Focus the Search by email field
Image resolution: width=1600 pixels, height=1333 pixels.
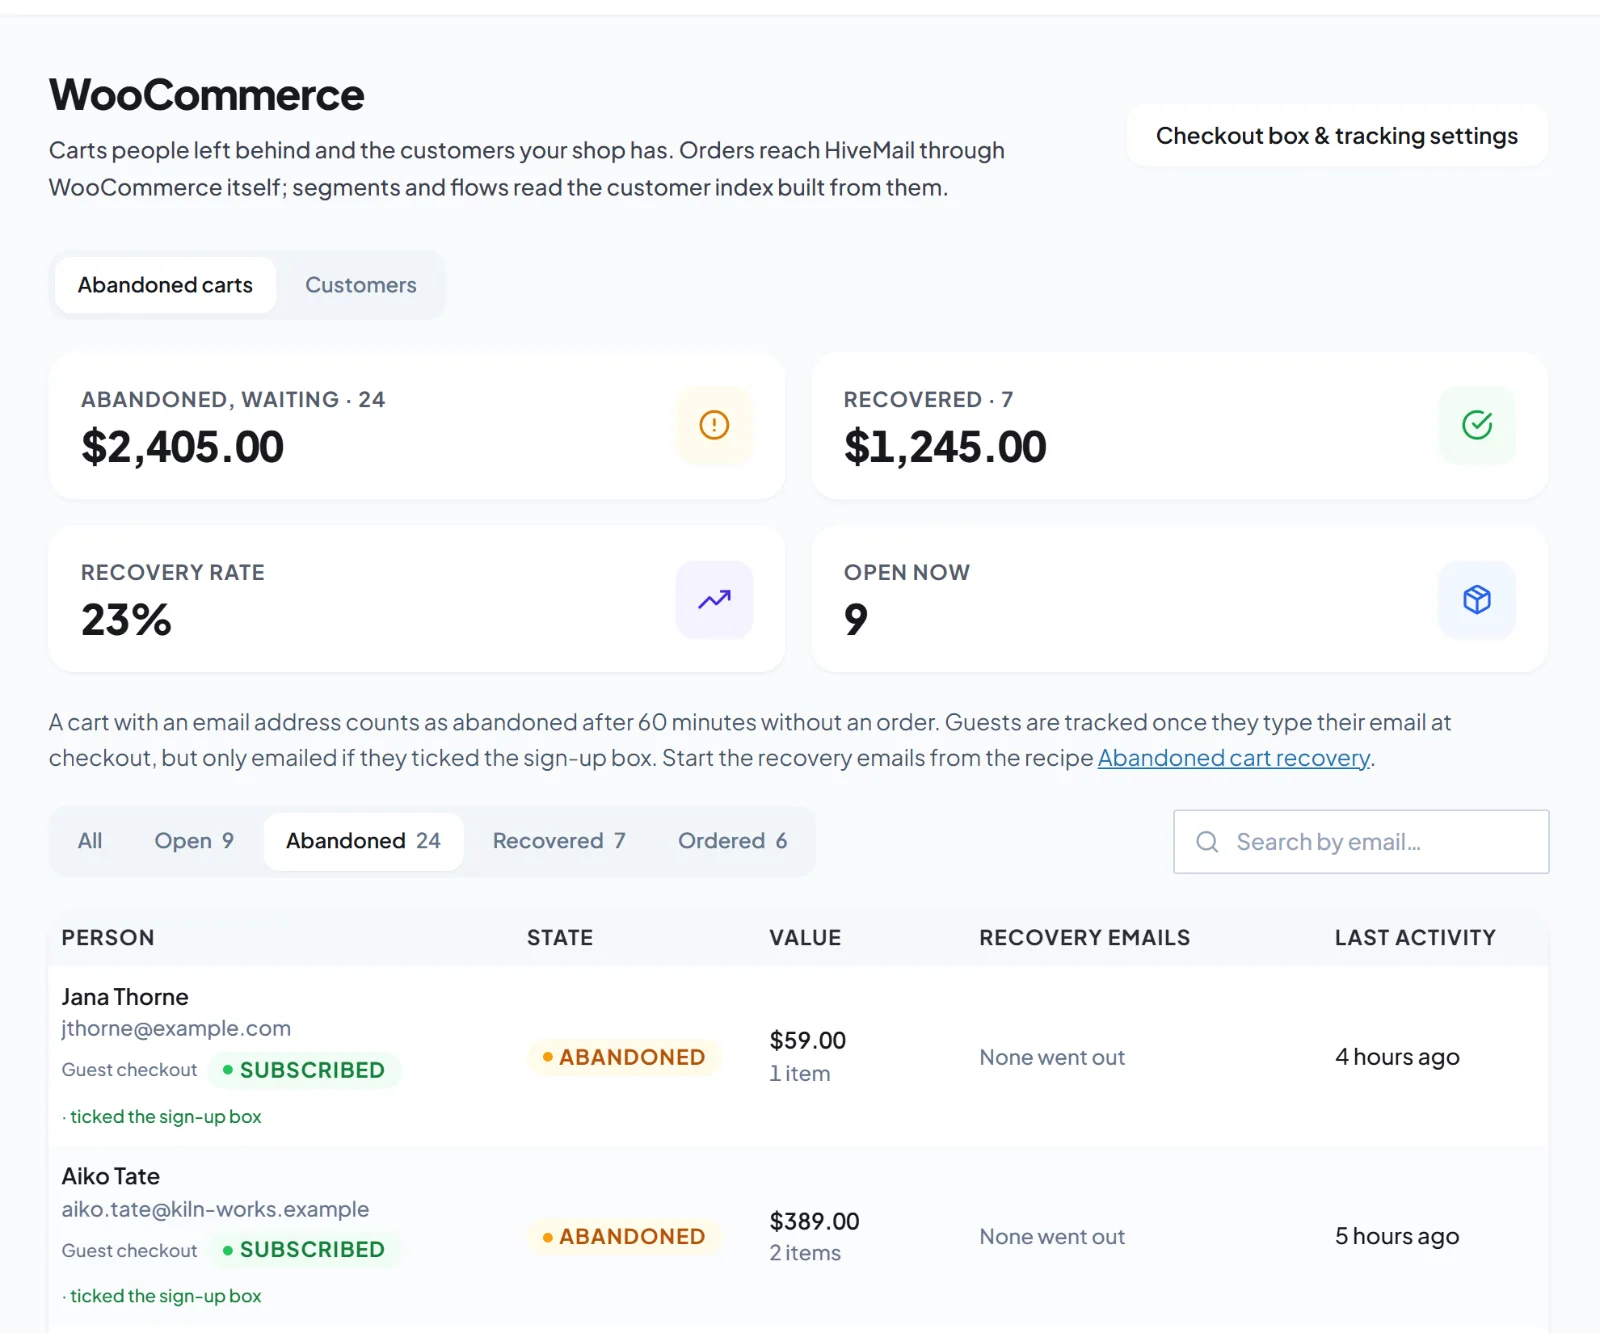[1361, 842]
